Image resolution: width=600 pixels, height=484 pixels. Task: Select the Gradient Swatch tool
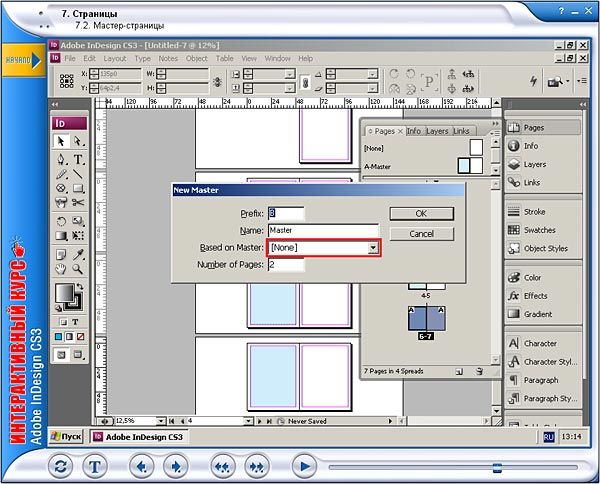pyautogui.click(x=61, y=235)
